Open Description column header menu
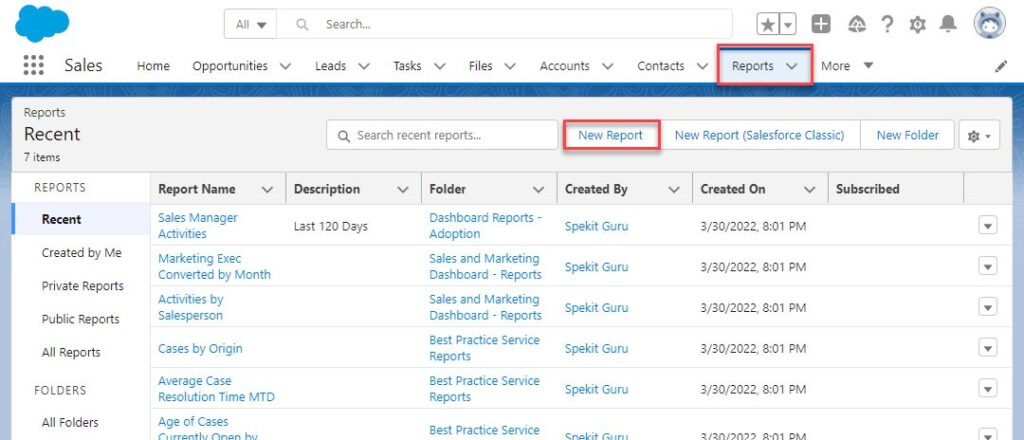Image resolution: width=1024 pixels, height=440 pixels. coord(403,189)
